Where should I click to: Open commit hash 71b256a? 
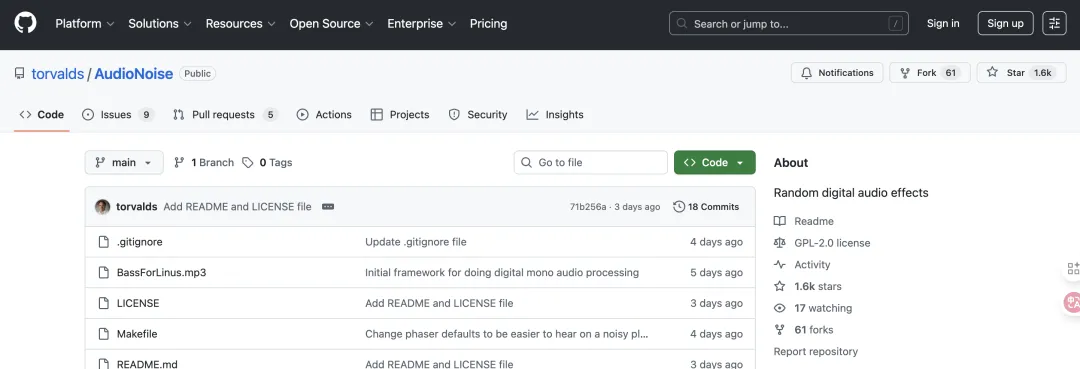[x=588, y=207]
